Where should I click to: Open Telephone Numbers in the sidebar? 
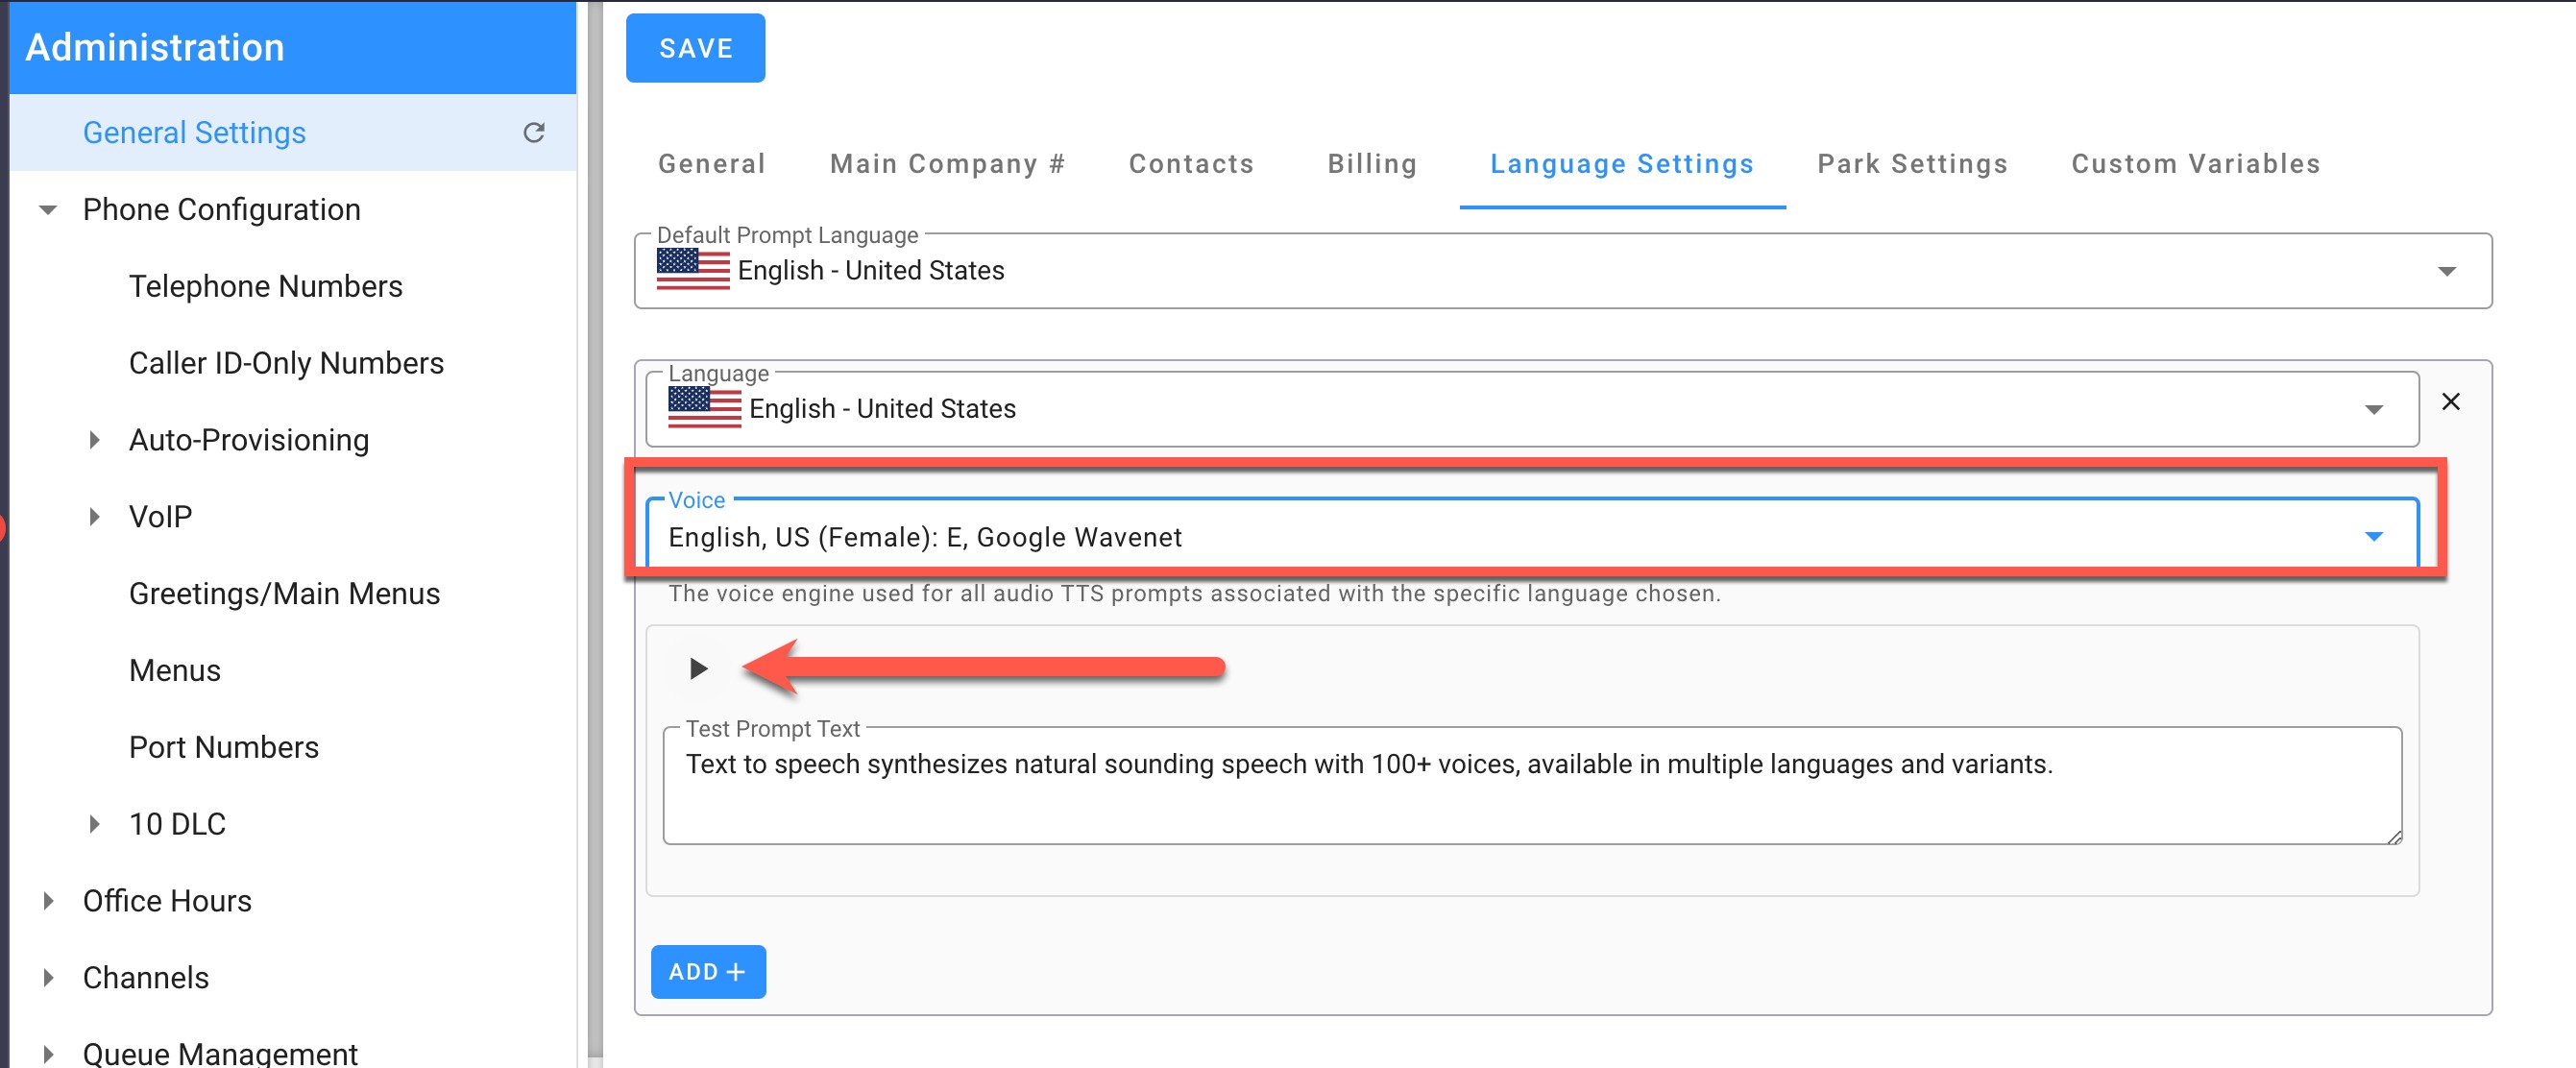(x=265, y=286)
